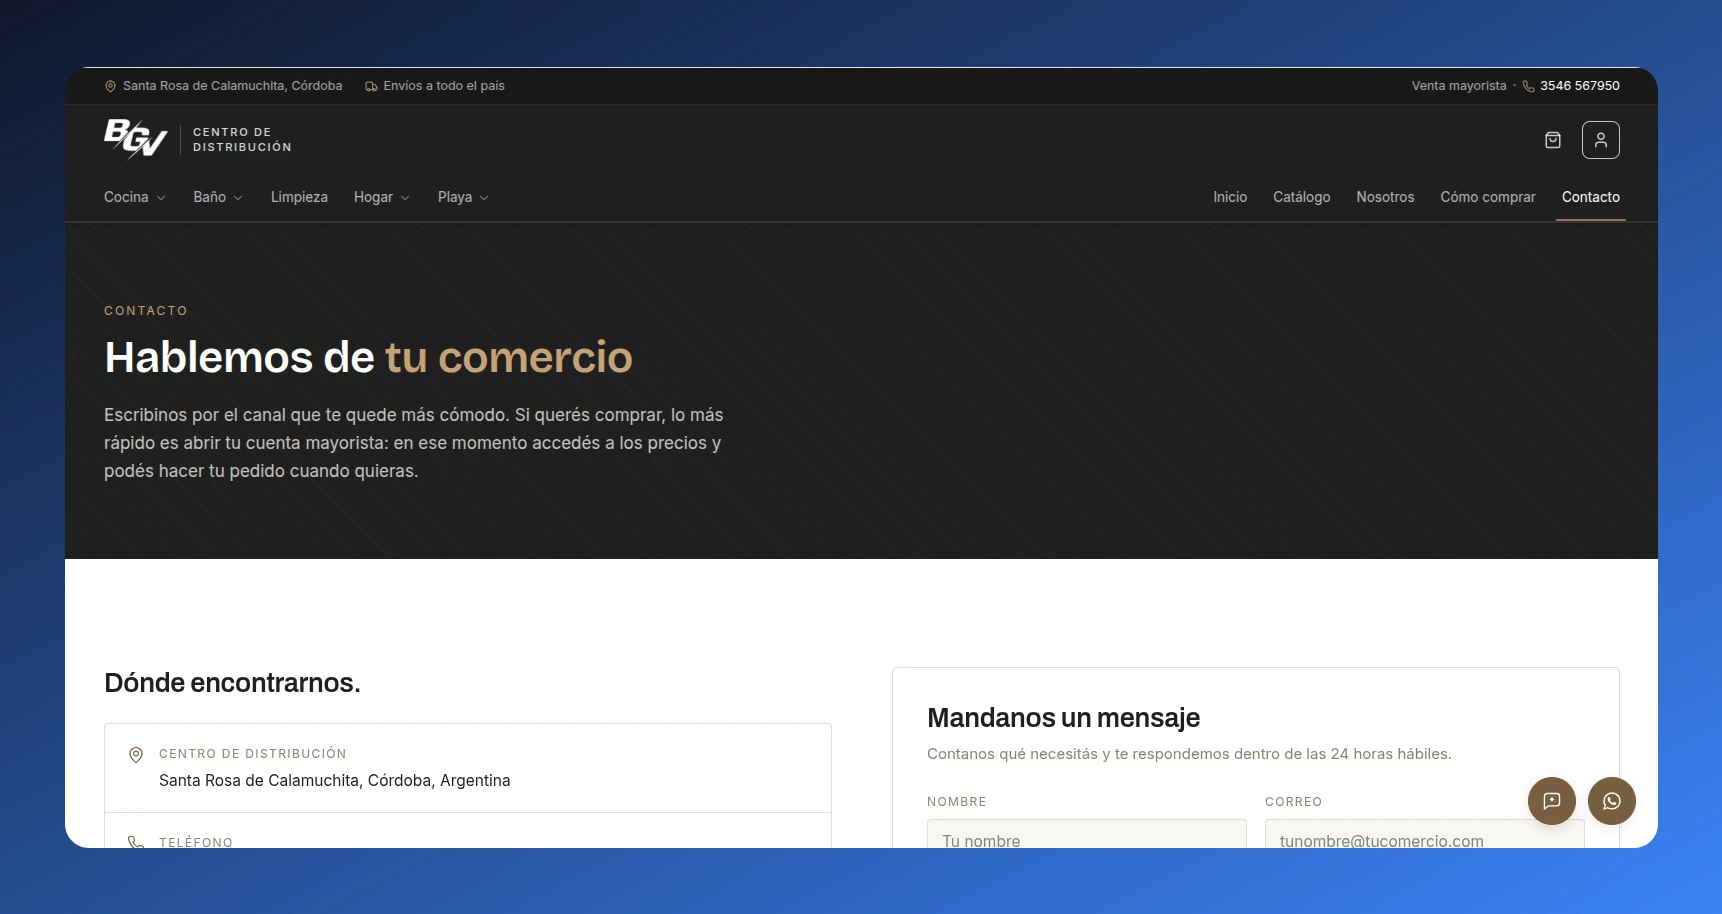Screen dimensions: 1722x914
Task: Open the Limpieza category
Action: click(299, 197)
